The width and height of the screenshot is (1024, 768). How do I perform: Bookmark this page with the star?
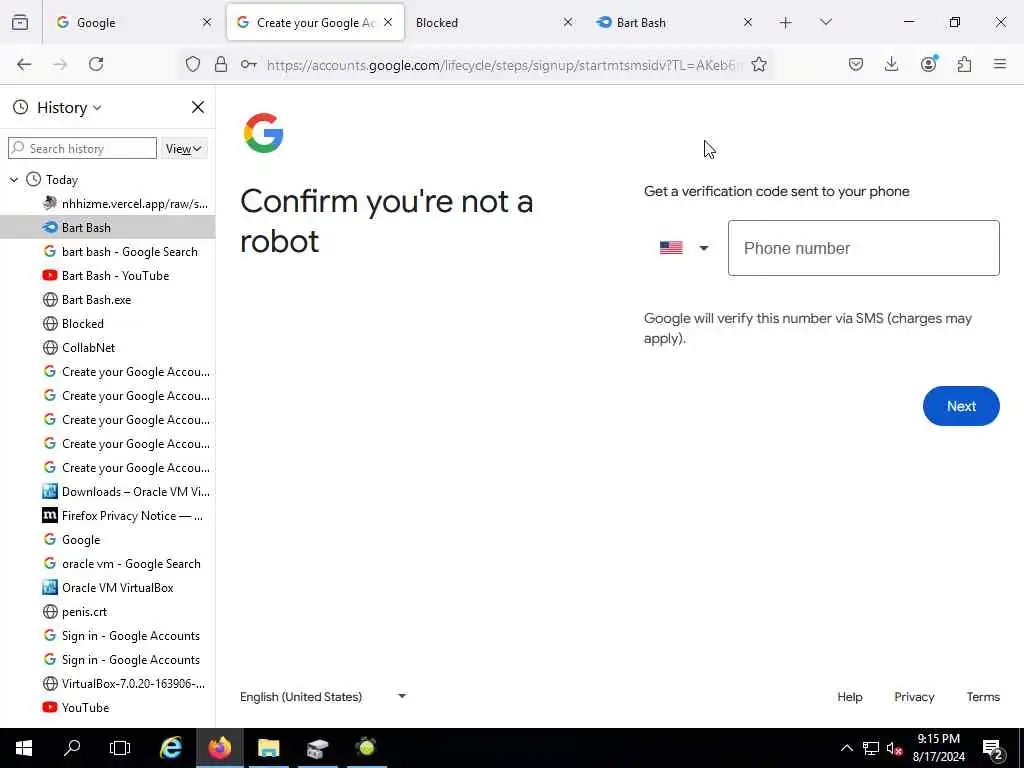coord(759,64)
